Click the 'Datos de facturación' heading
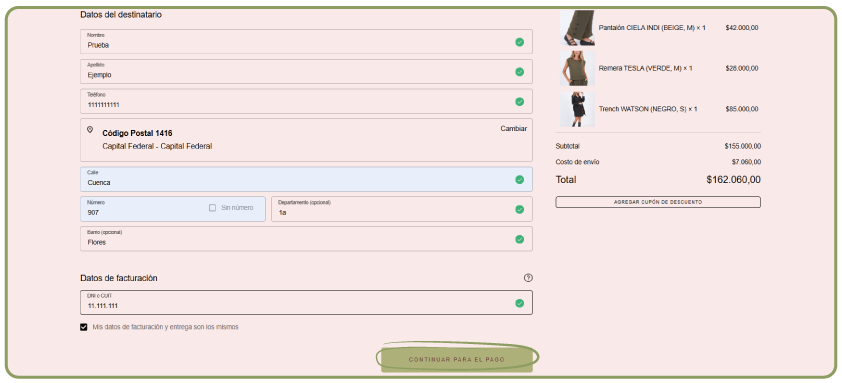The height and width of the screenshot is (383, 842). click(x=119, y=278)
